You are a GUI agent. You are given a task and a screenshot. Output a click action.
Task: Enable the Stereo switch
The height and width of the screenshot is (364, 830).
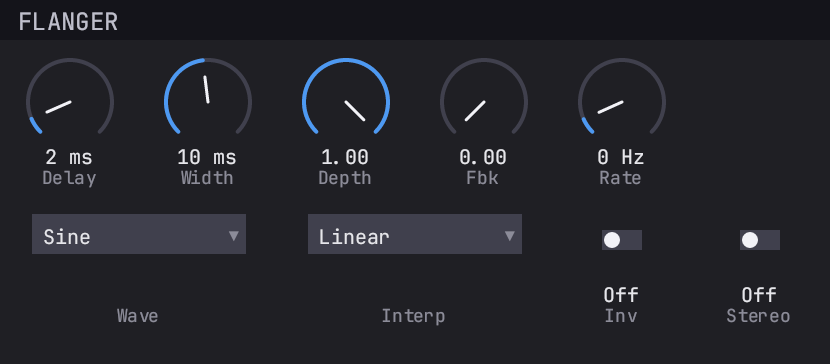pos(760,240)
